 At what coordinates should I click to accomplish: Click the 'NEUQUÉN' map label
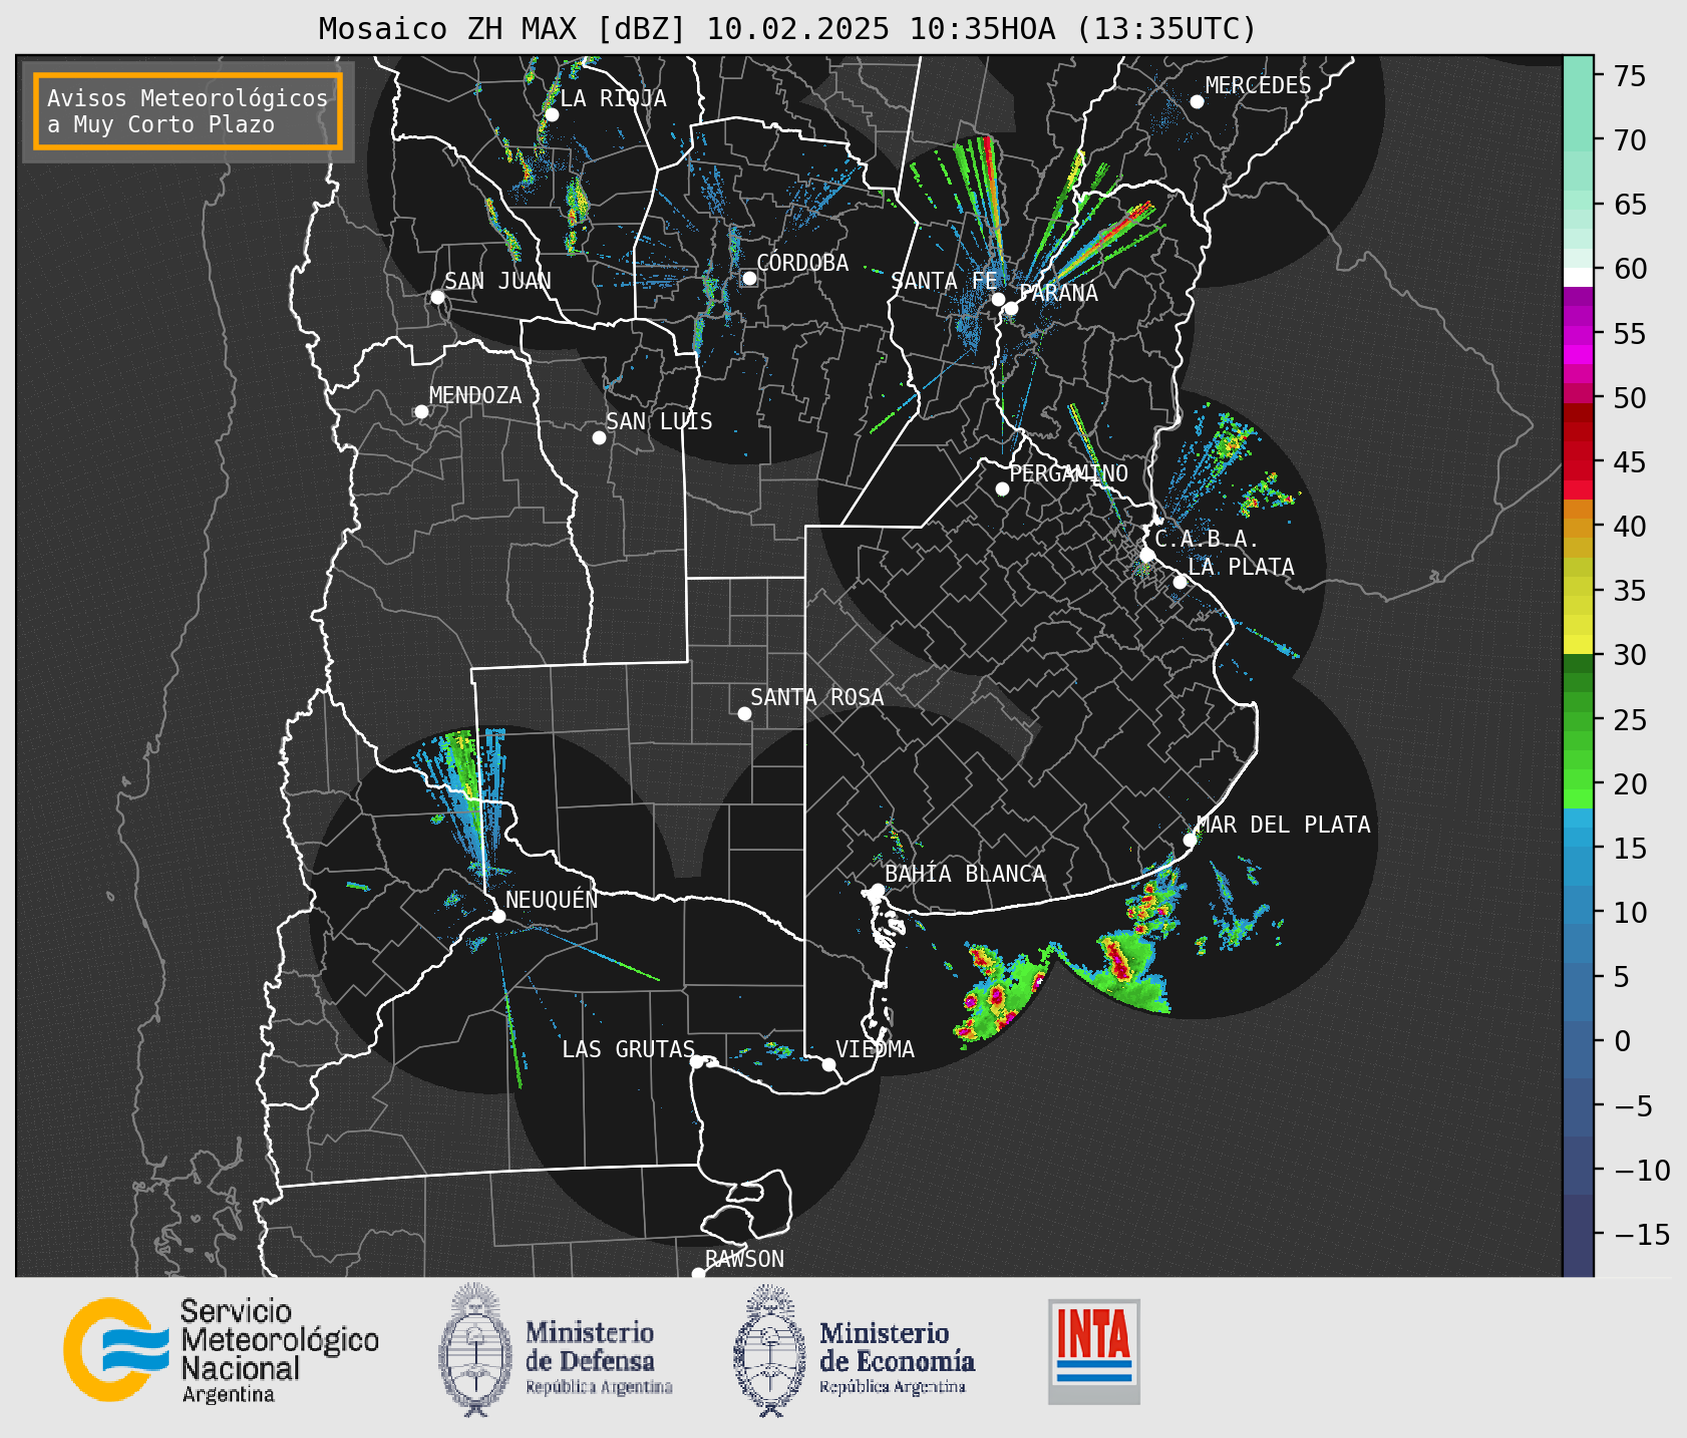(x=552, y=899)
